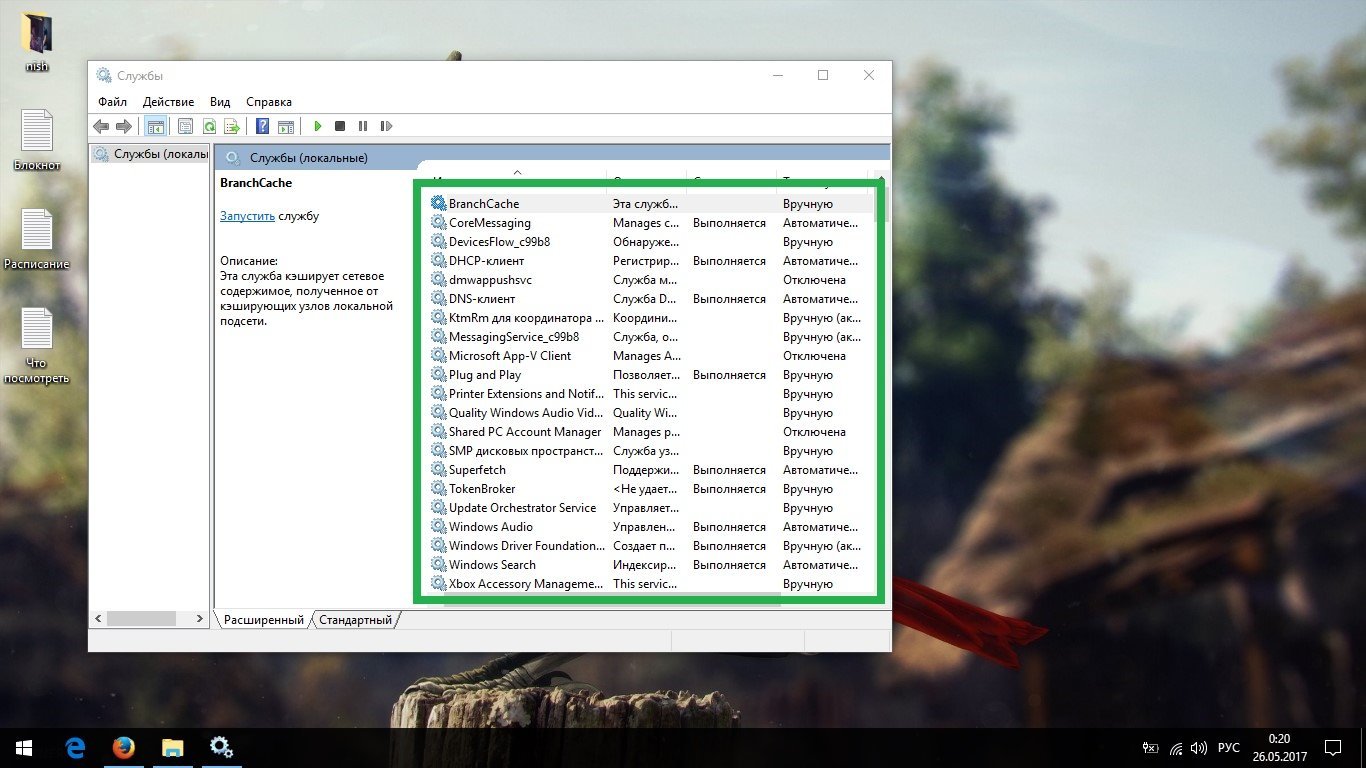Switch to the Стандартный tab
This screenshot has width=1366, height=768.
point(355,620)
